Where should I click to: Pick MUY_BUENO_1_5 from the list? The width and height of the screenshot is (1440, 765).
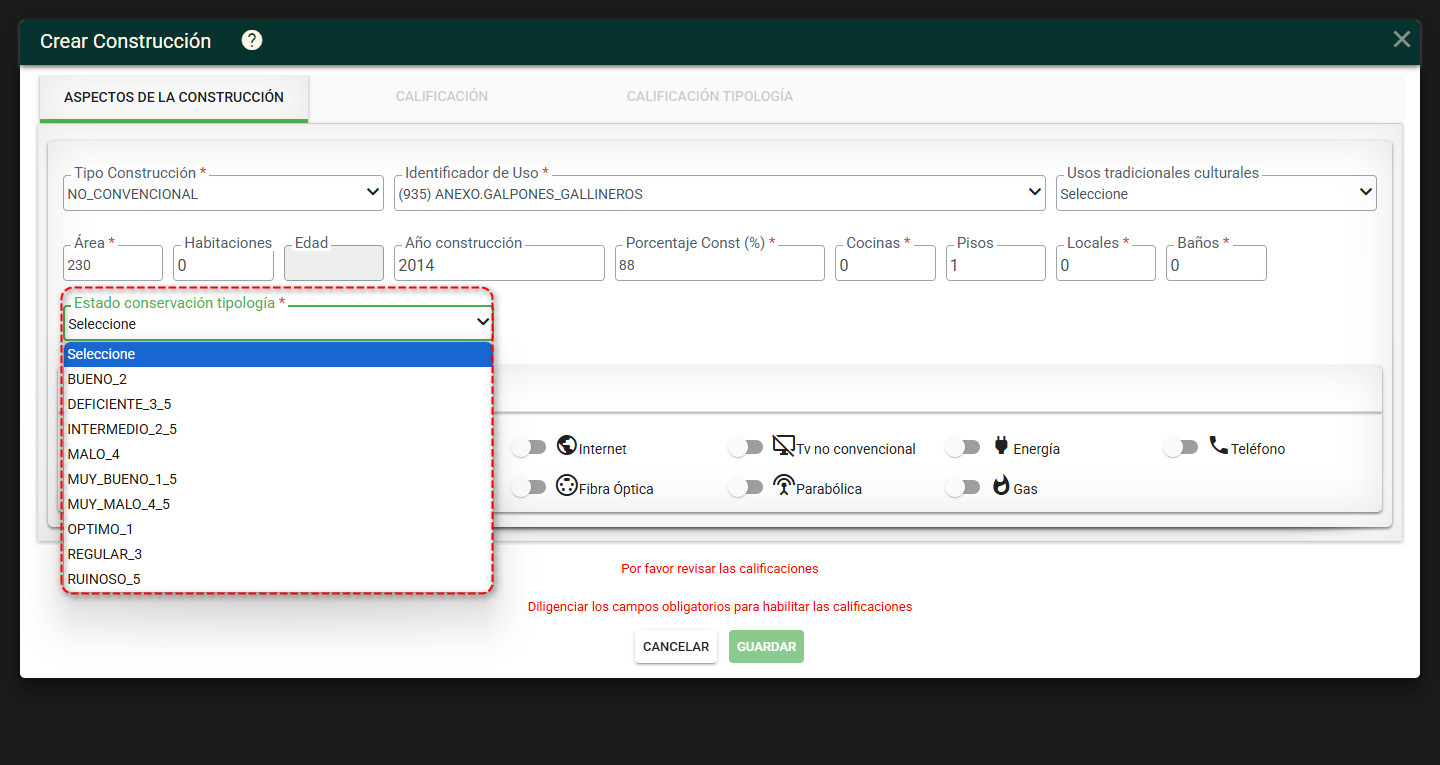(278, 479)
